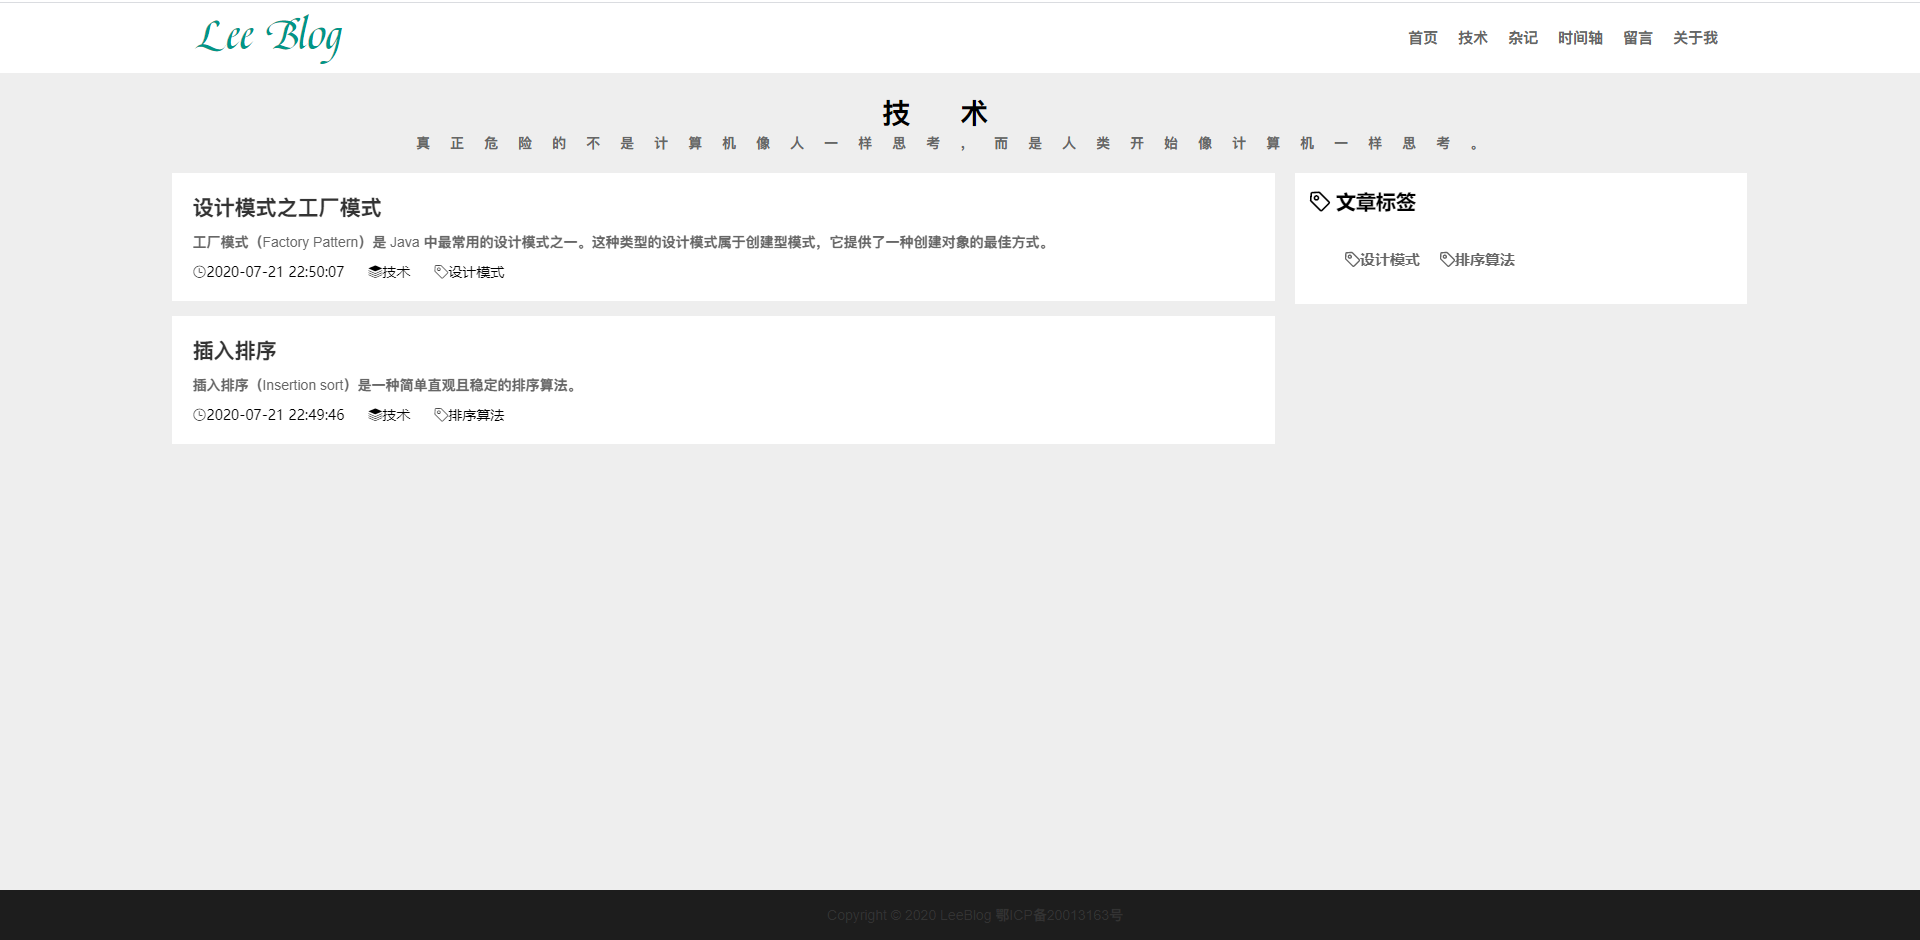
Task: Open the 时间轴 page
Action: click(1580, 38)
